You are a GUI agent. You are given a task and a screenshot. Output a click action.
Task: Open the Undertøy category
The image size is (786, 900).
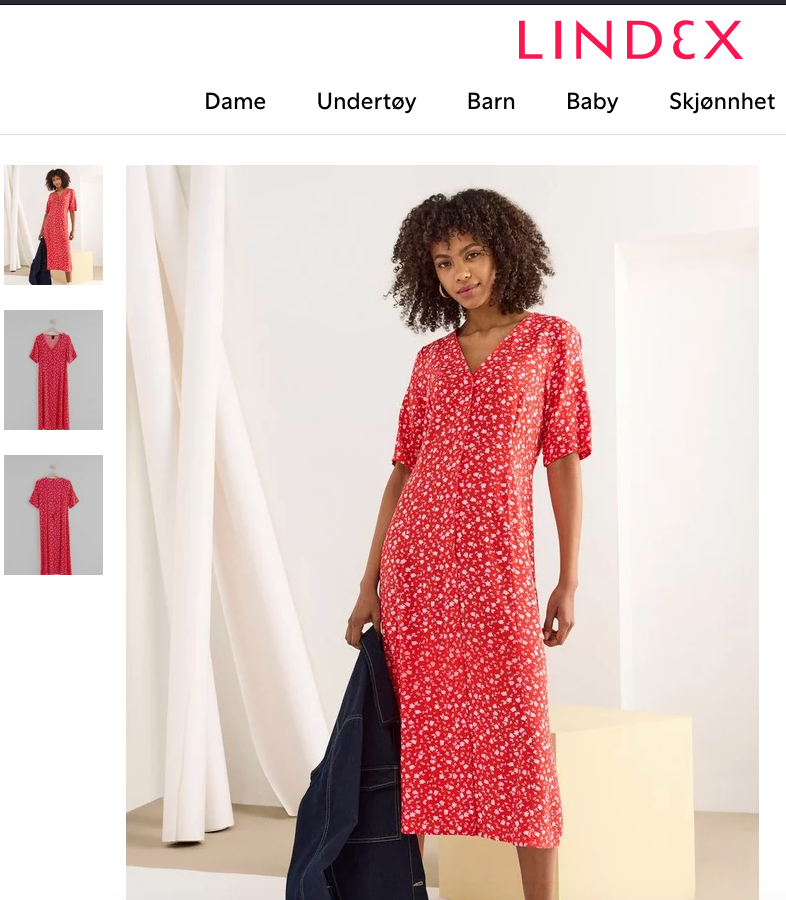point(366,102)
